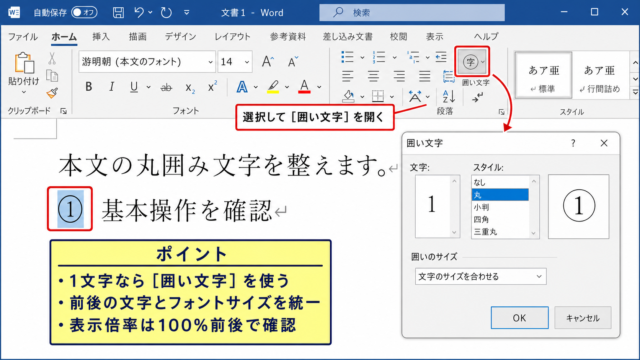Click the 検索 search box
640x360 pixels.
(x=411, y=13)
